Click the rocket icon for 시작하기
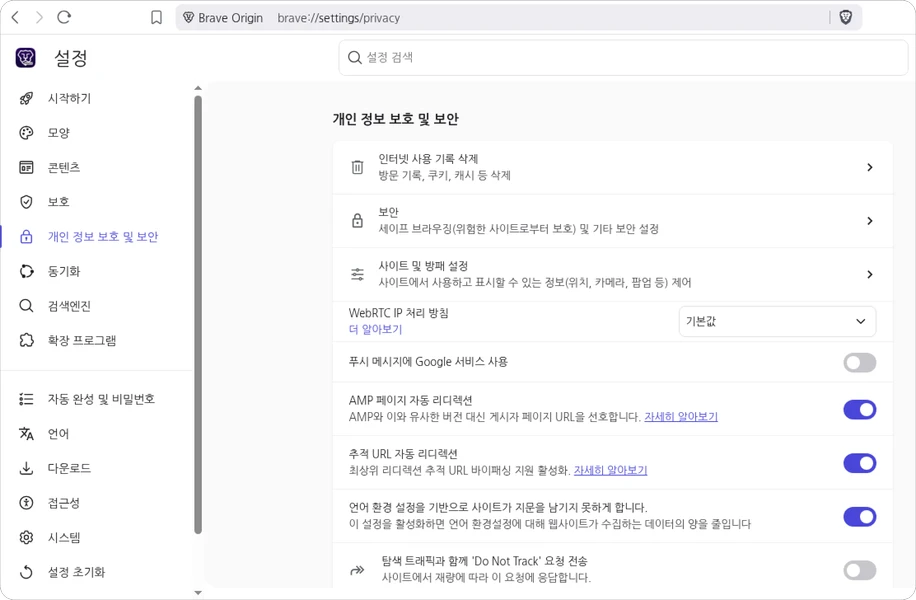916x600 pixels. pyautogui.click(x=27, y=98)
